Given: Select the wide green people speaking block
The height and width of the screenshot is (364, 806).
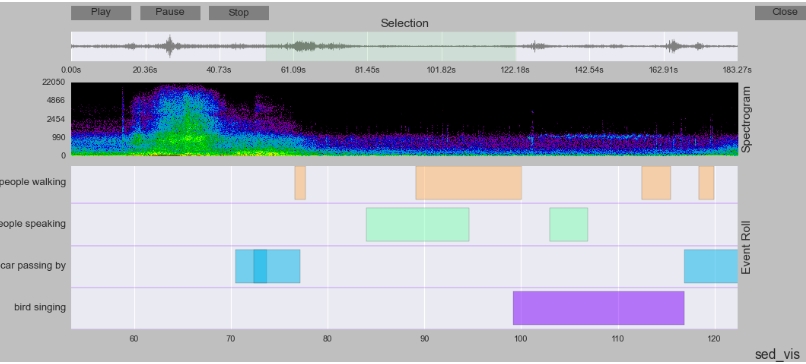Looking at the screenshot, I should [417, 225].
